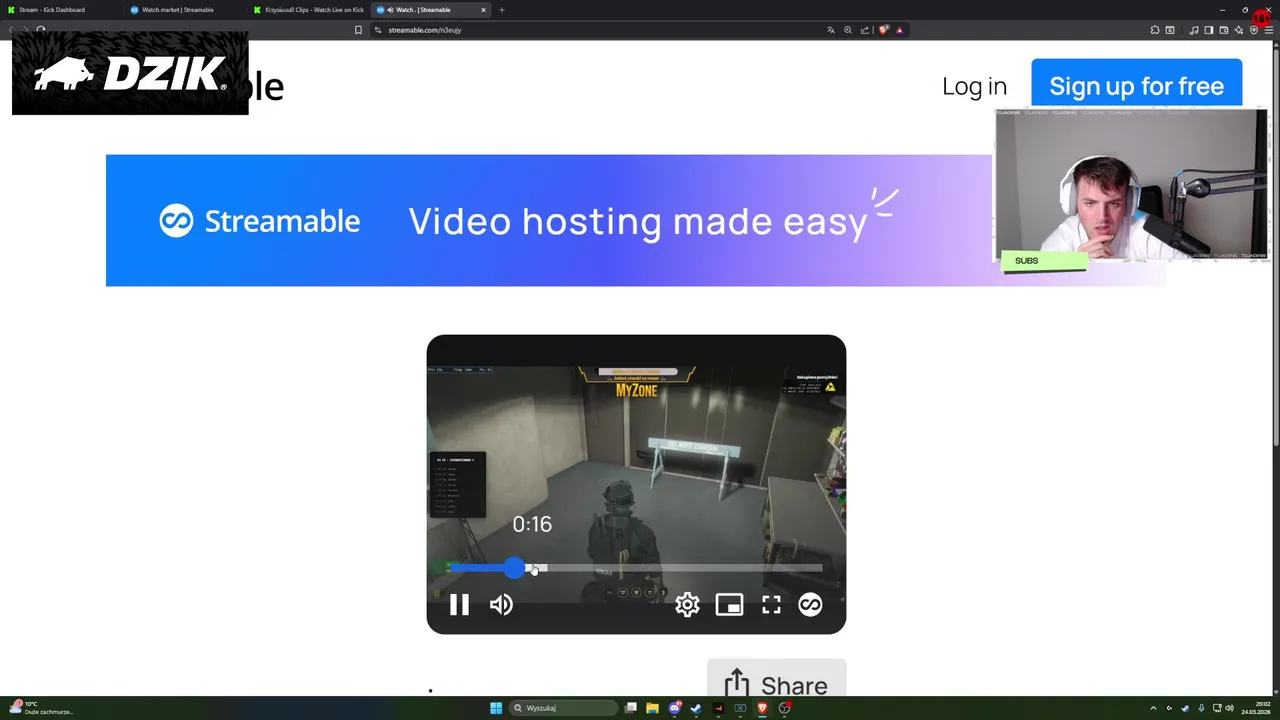
Task: Pause the Streamable video
Action: click(x=459, y=604)
